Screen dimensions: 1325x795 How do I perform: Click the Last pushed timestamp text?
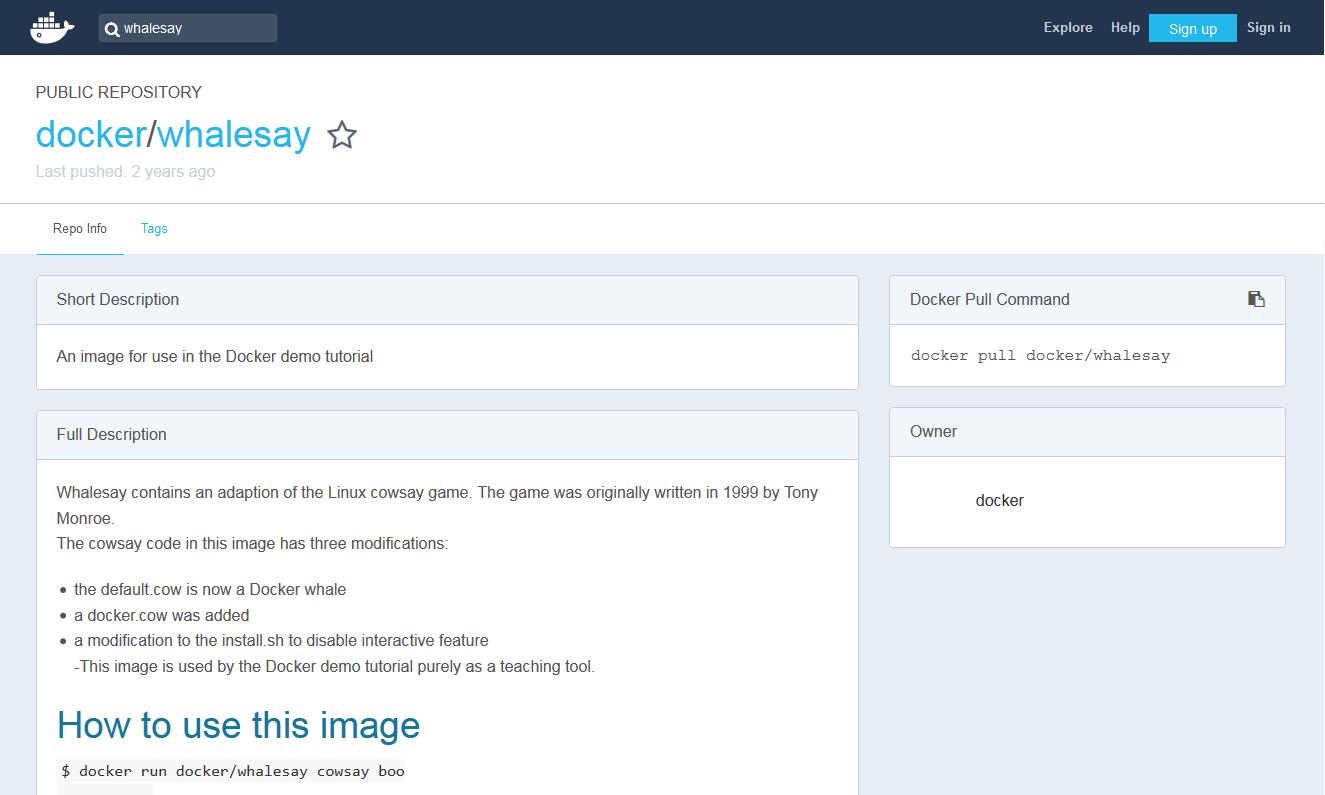pyautogui.click(x=125, y=172)
